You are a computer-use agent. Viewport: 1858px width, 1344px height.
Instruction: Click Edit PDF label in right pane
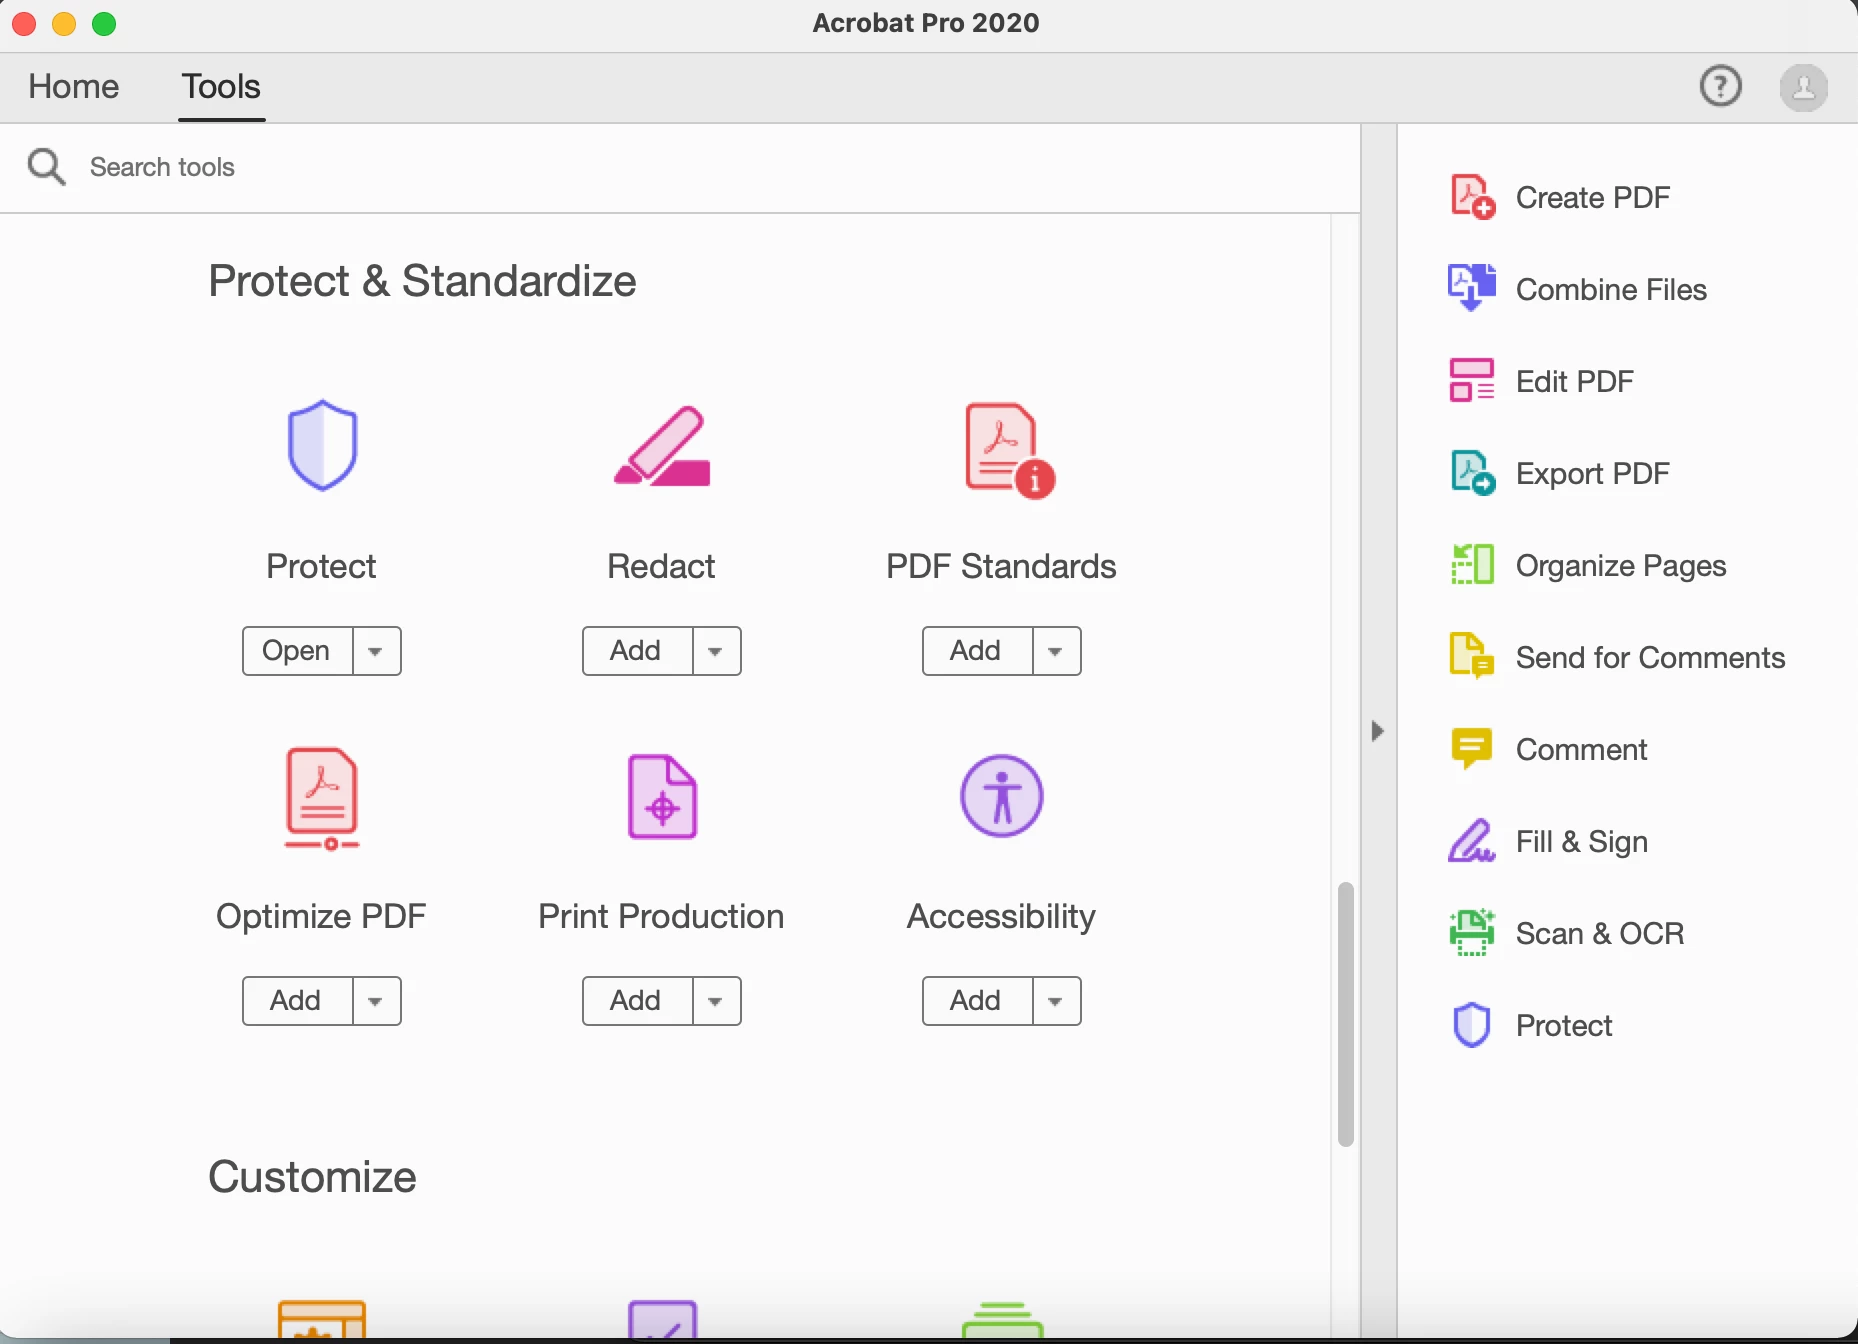point(1574,381)
